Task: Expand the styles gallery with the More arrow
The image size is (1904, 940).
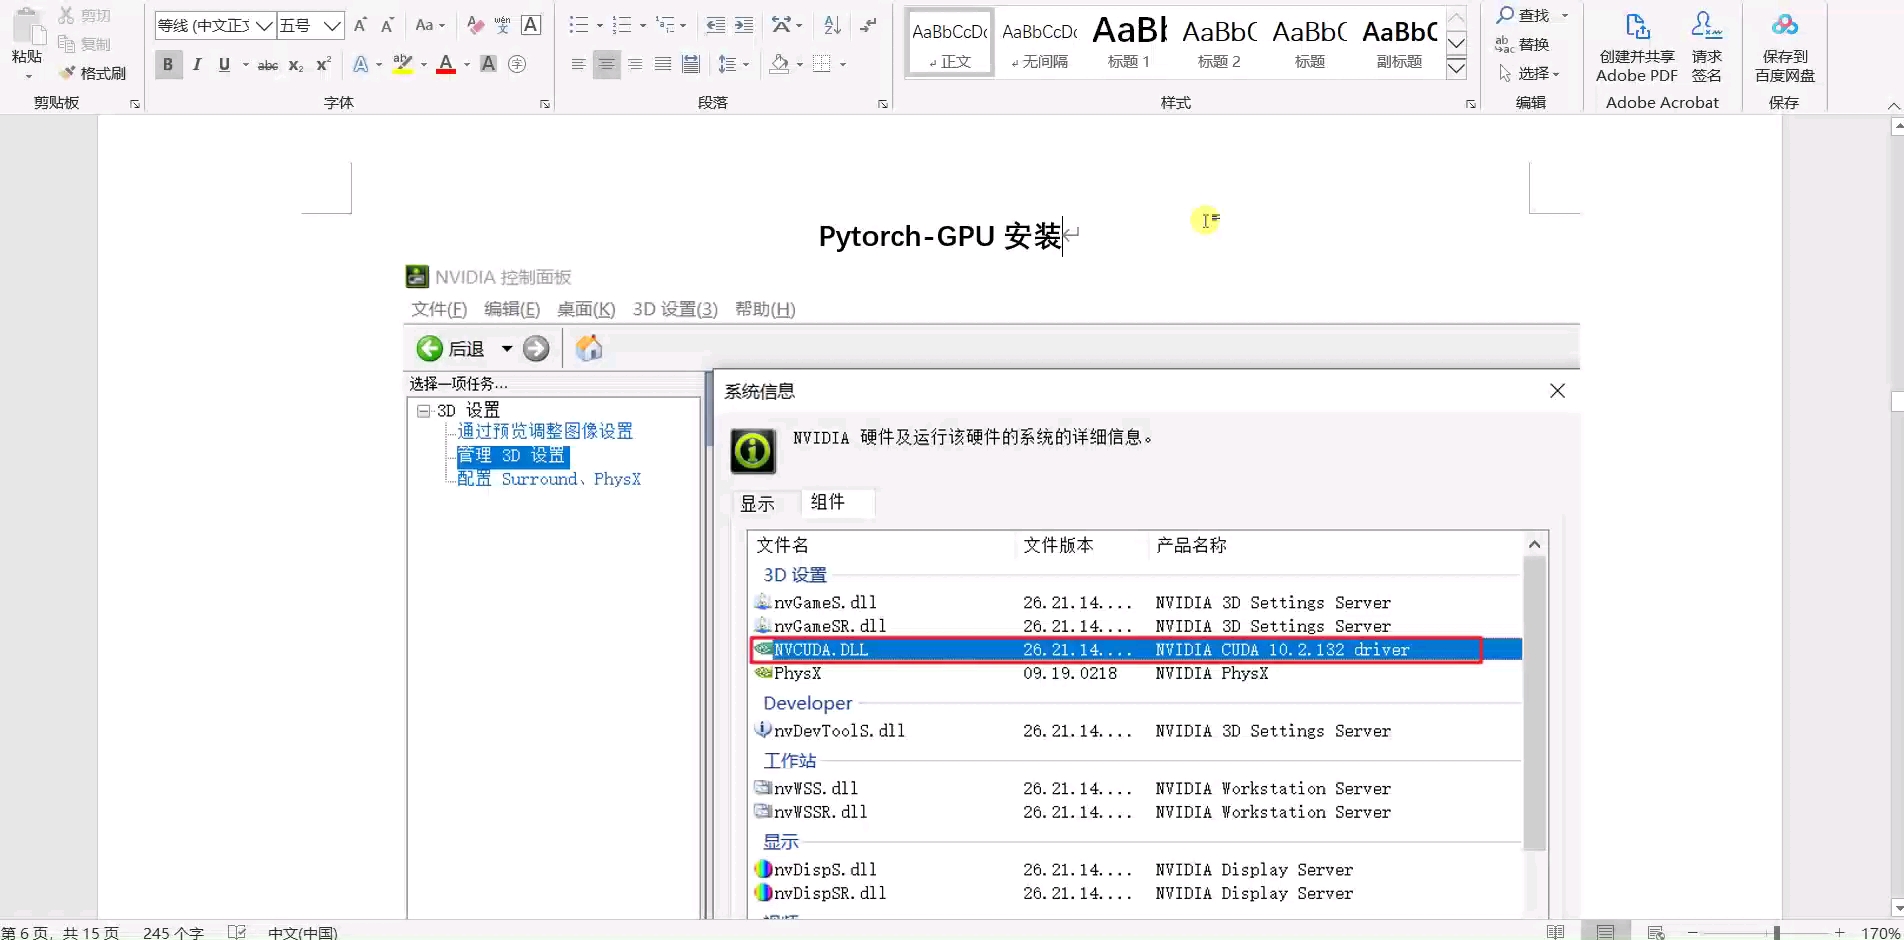Action: pos(1457,69)
